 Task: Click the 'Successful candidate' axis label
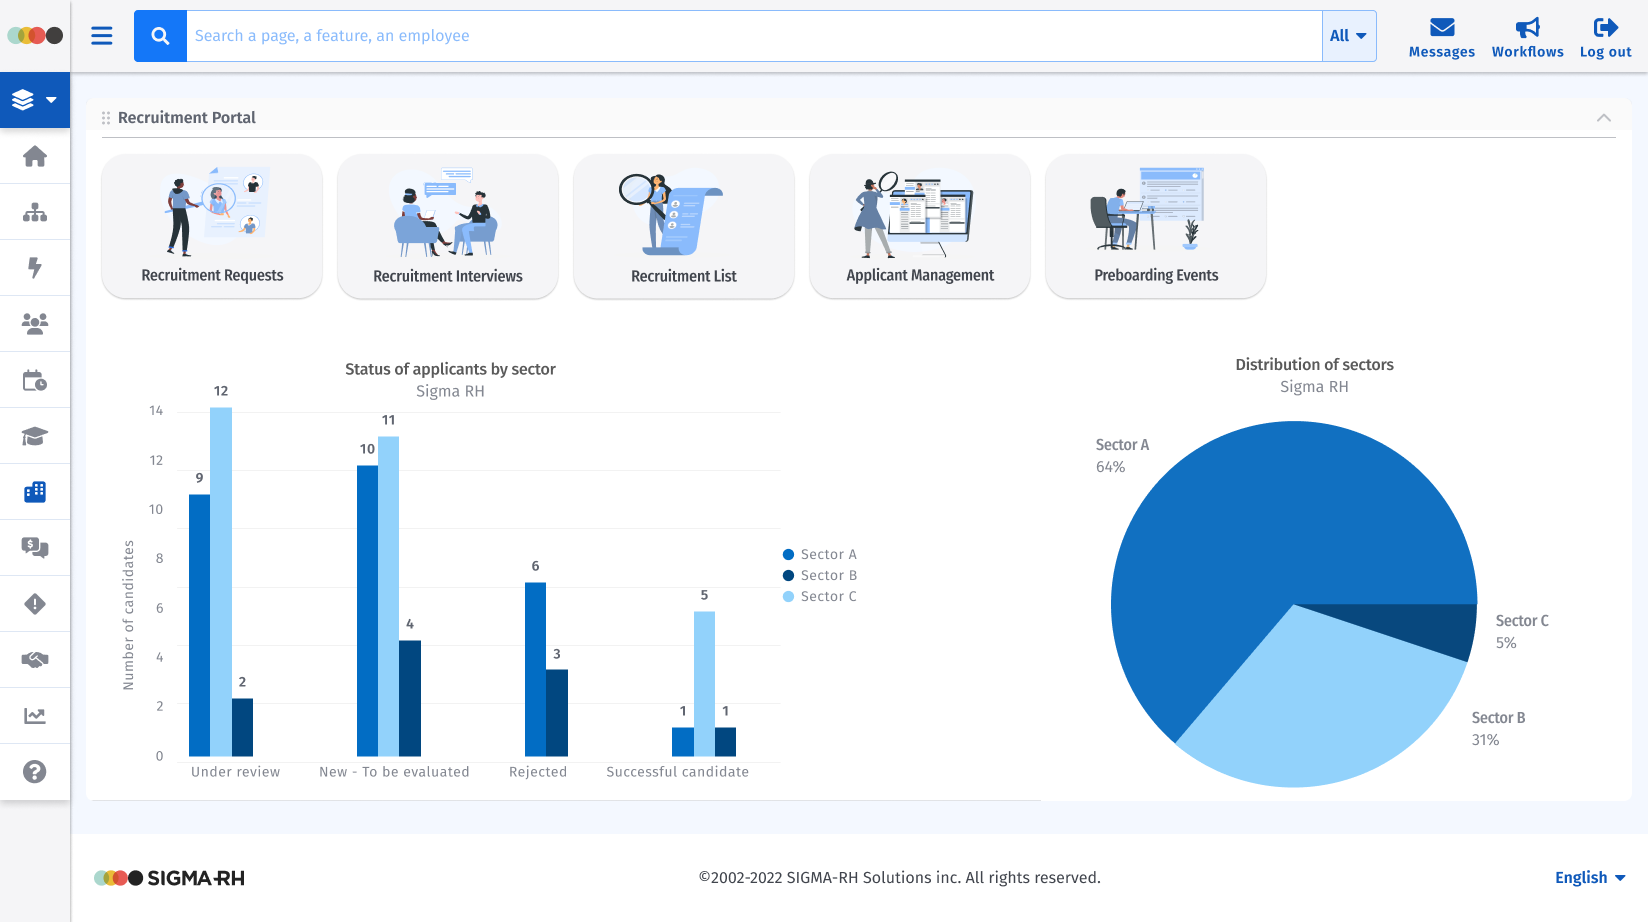tap(677, 772)
